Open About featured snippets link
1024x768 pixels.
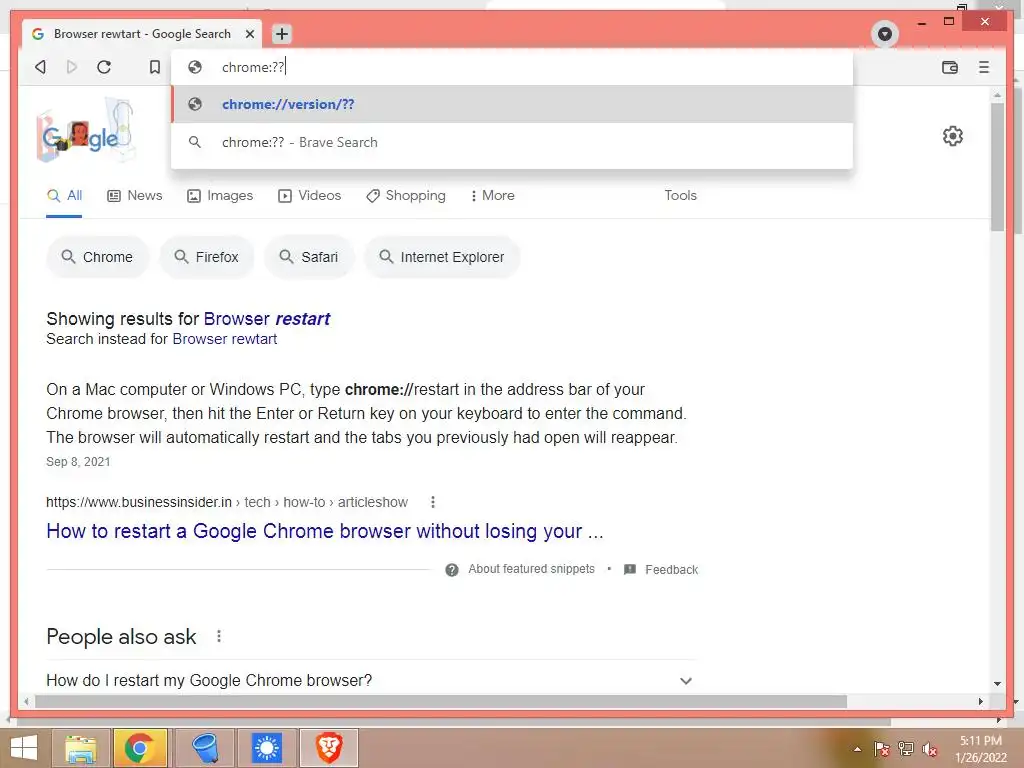point(532,569)
